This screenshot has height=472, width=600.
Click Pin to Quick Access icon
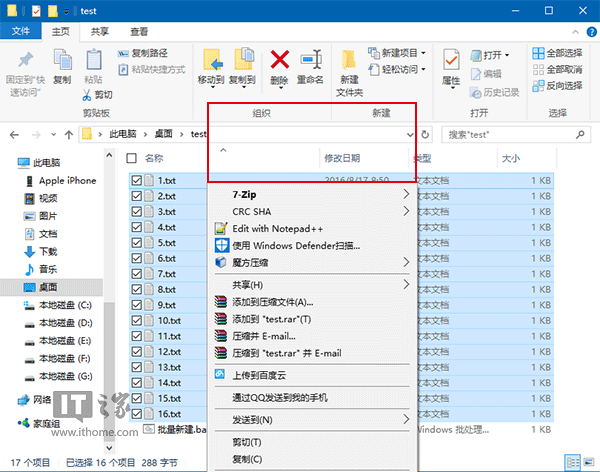(26, 62)
